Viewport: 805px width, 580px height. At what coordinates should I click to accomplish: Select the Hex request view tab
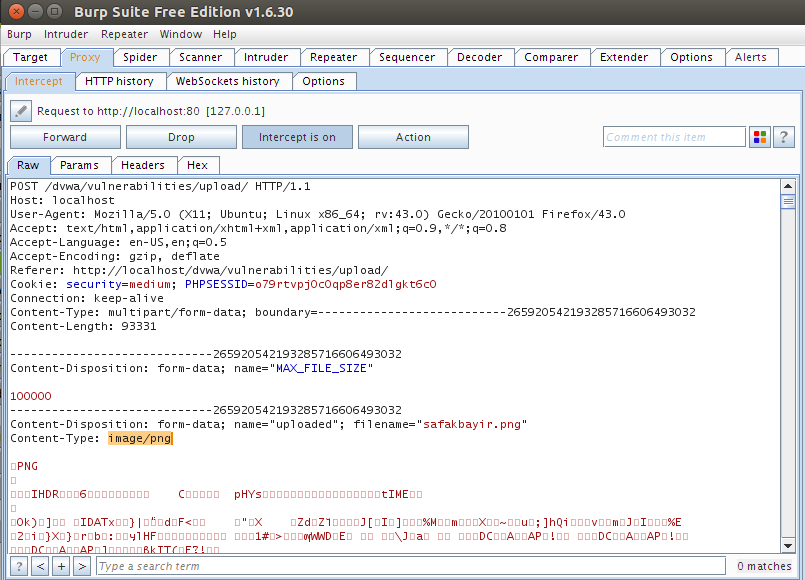[x=198, y=165]
